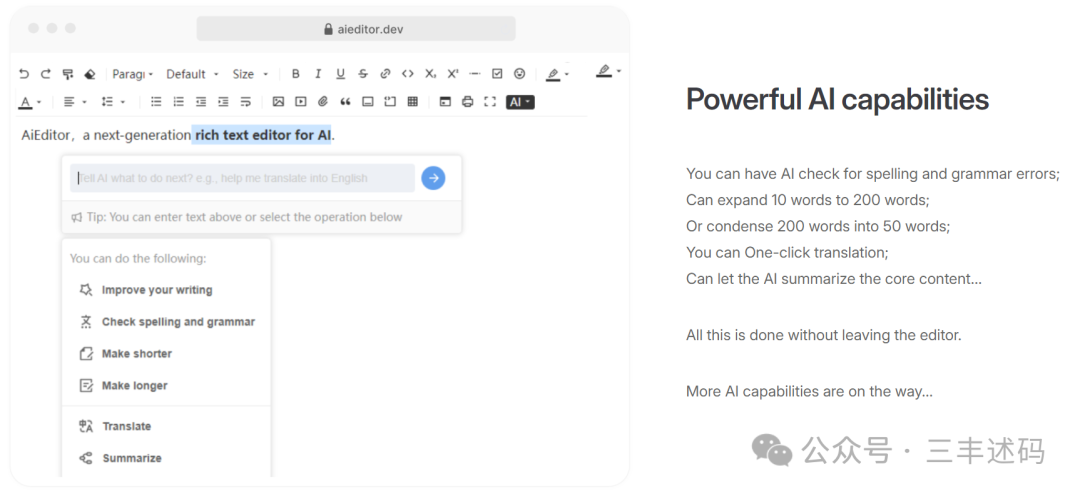The height and width of the screenshot is (494, 1080).
Task: Print the document
Action: pyautogui.click(x=468, y=102)
